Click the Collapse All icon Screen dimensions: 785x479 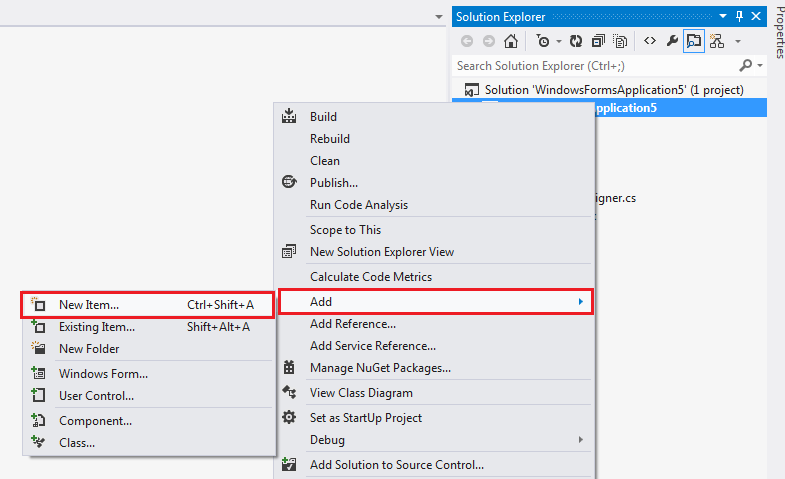pyautogui.click(x=598, y=41)
